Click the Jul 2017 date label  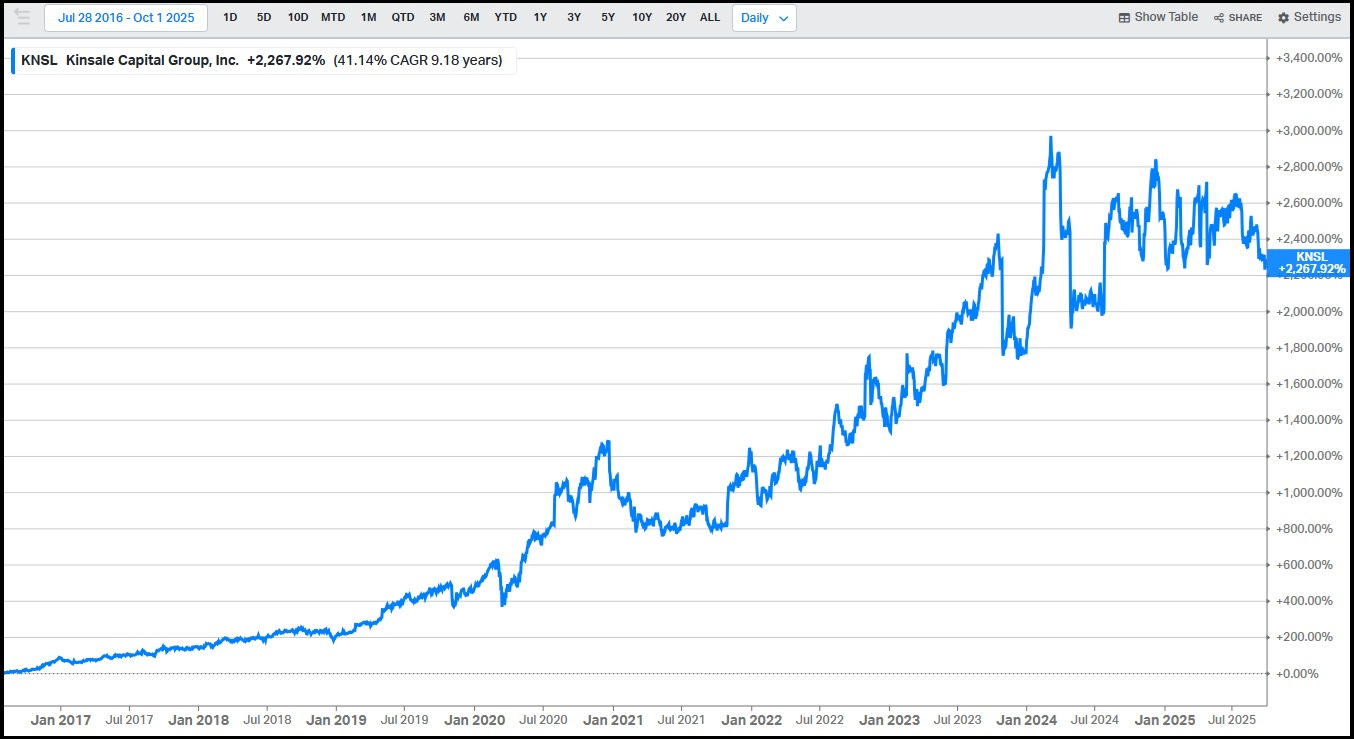tap(129, 720)
